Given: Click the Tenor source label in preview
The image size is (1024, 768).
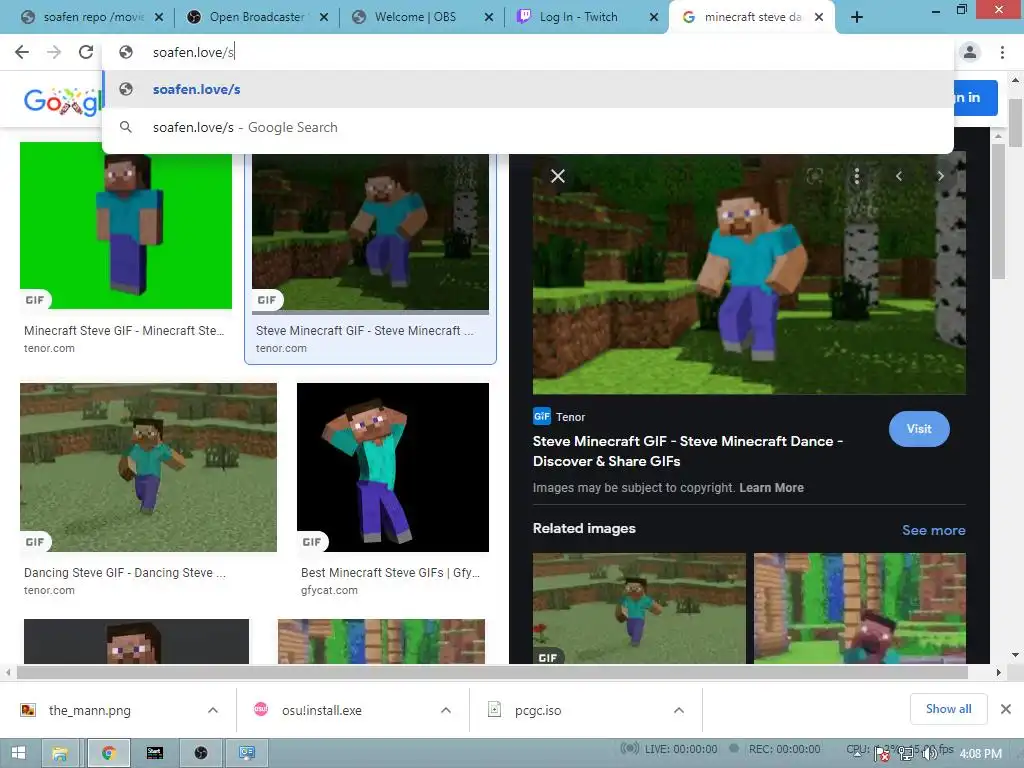Looking at the screenshot, I should [x=570, y=417].
